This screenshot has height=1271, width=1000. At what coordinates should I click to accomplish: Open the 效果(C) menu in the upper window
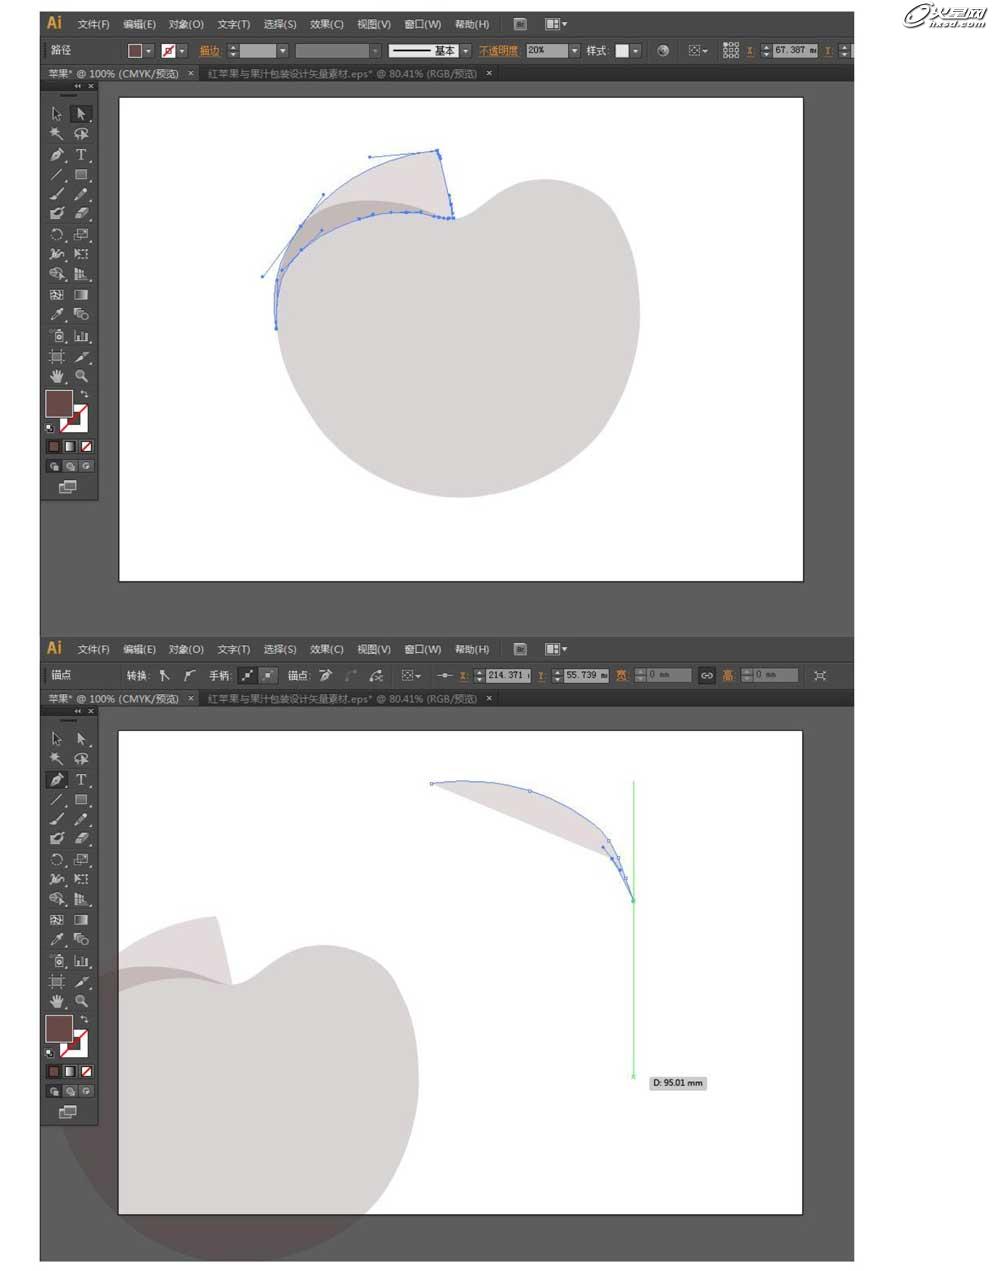[x=326, y=24]
